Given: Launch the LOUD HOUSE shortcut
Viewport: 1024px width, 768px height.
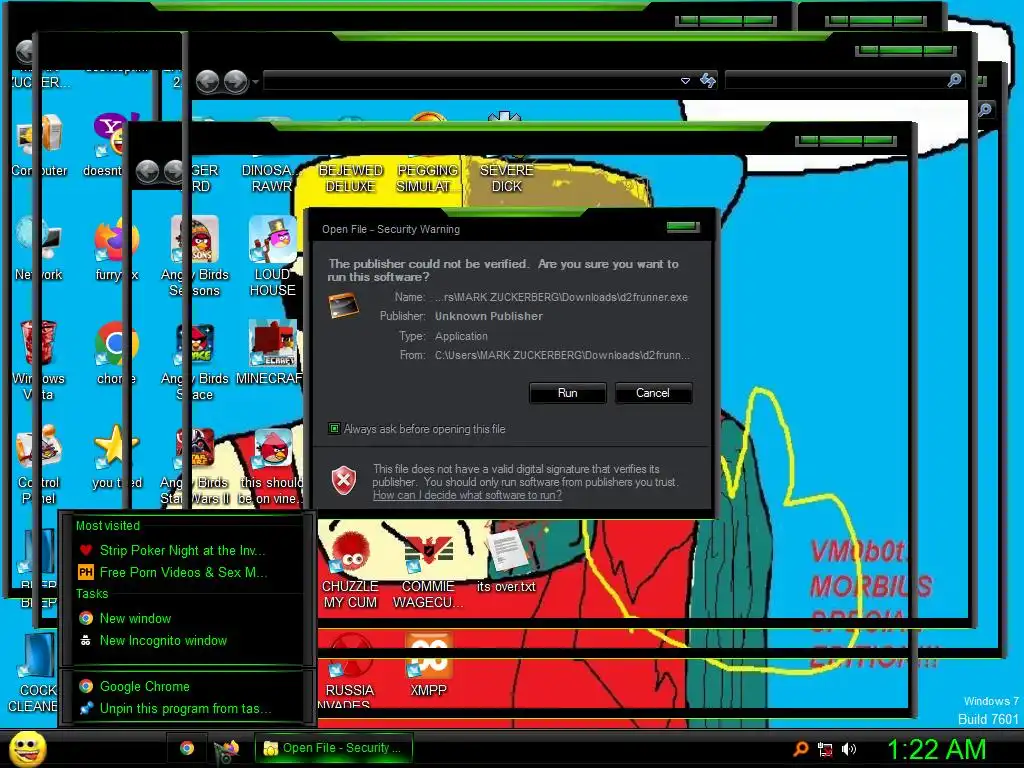Looking at the screenshot, I should point(272,256).
